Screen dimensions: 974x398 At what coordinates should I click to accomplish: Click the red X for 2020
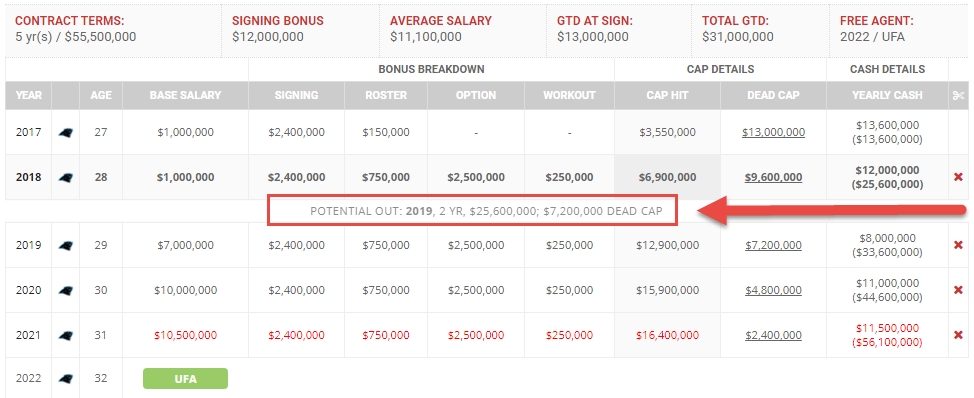958,290
